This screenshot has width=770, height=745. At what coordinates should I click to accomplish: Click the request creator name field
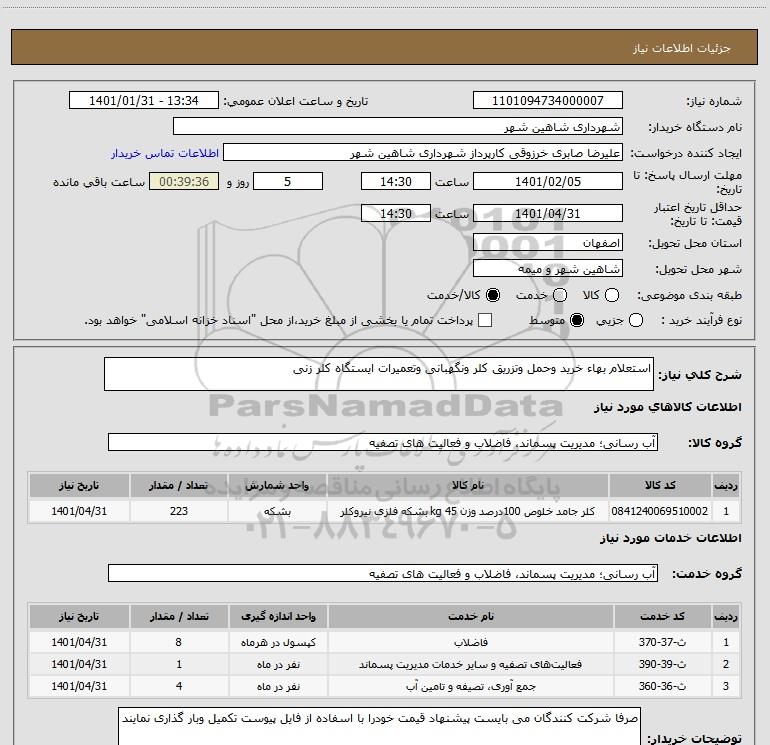click(423, 153)
